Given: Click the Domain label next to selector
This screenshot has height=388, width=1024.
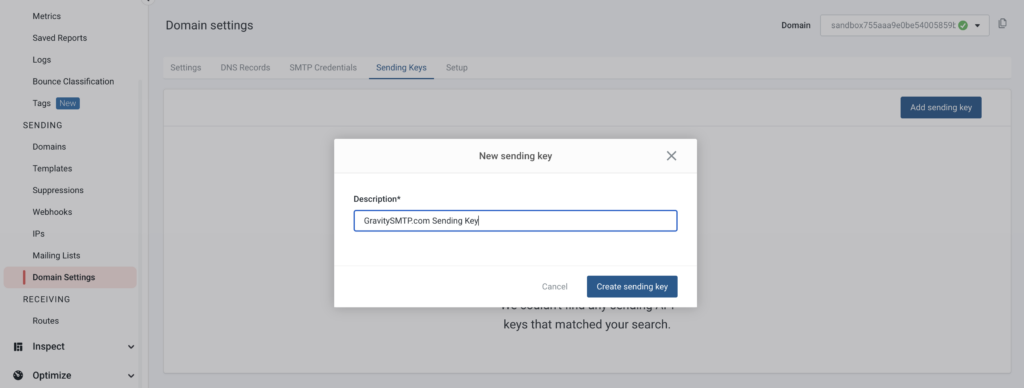Looking at the screenshot, I should pos(796,25).
